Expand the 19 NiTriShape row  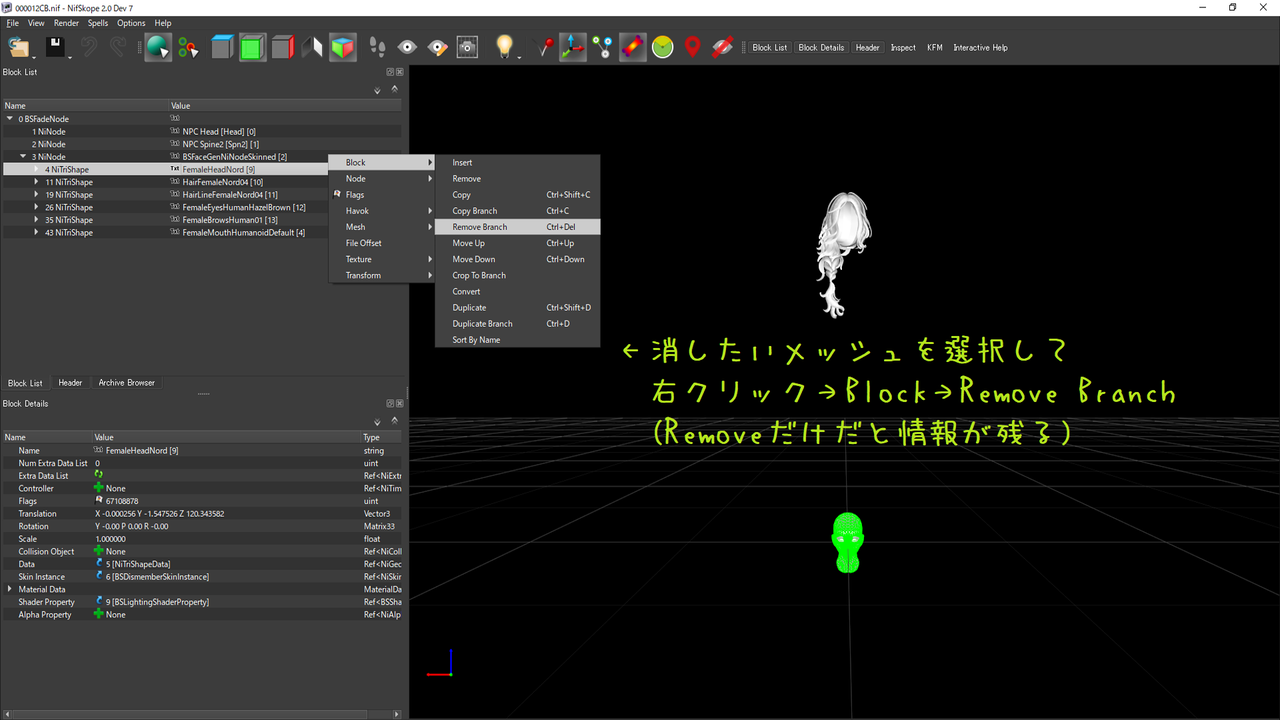point(36,195)
